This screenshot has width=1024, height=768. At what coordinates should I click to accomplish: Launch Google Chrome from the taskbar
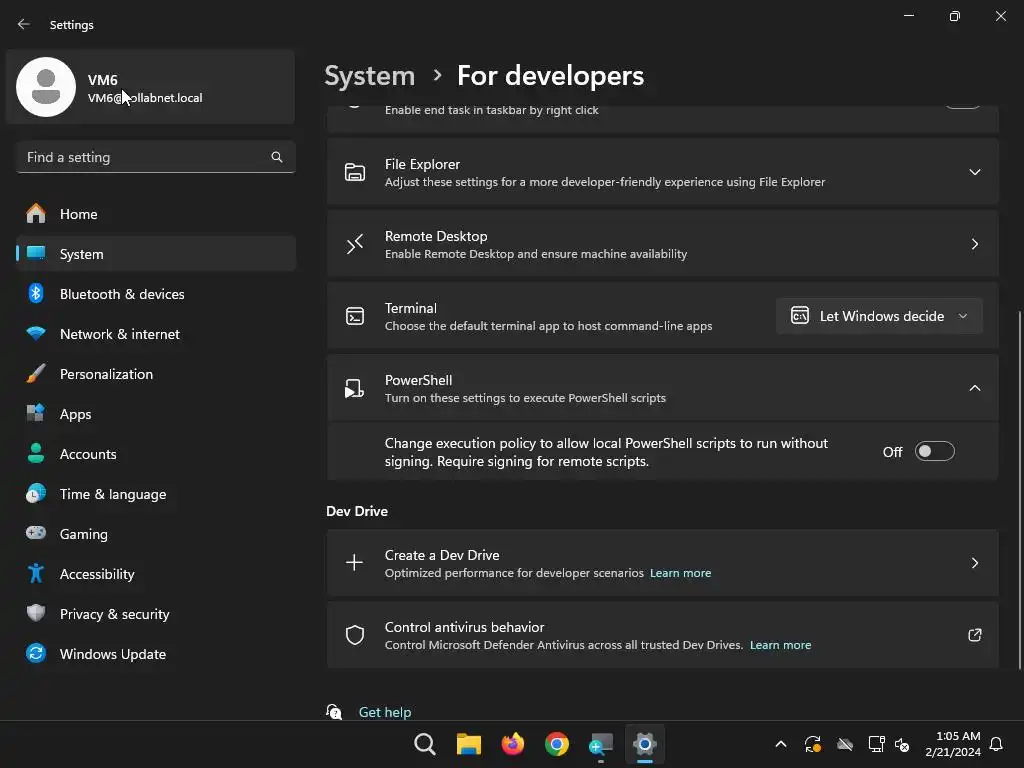557,744
